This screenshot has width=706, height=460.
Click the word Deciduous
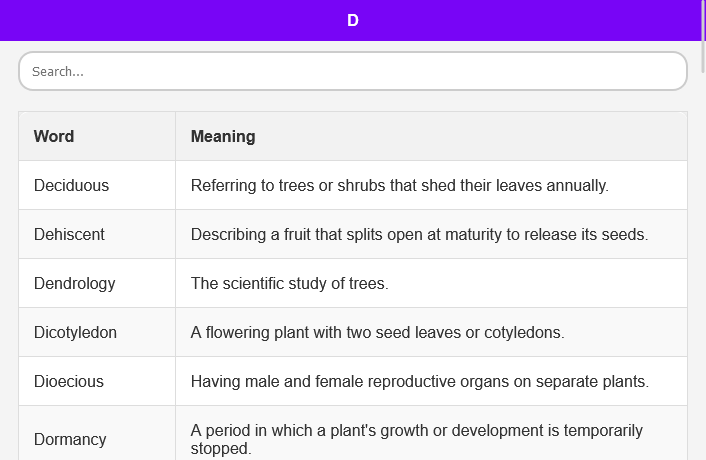pyautogui.click(x=71, y=185)
